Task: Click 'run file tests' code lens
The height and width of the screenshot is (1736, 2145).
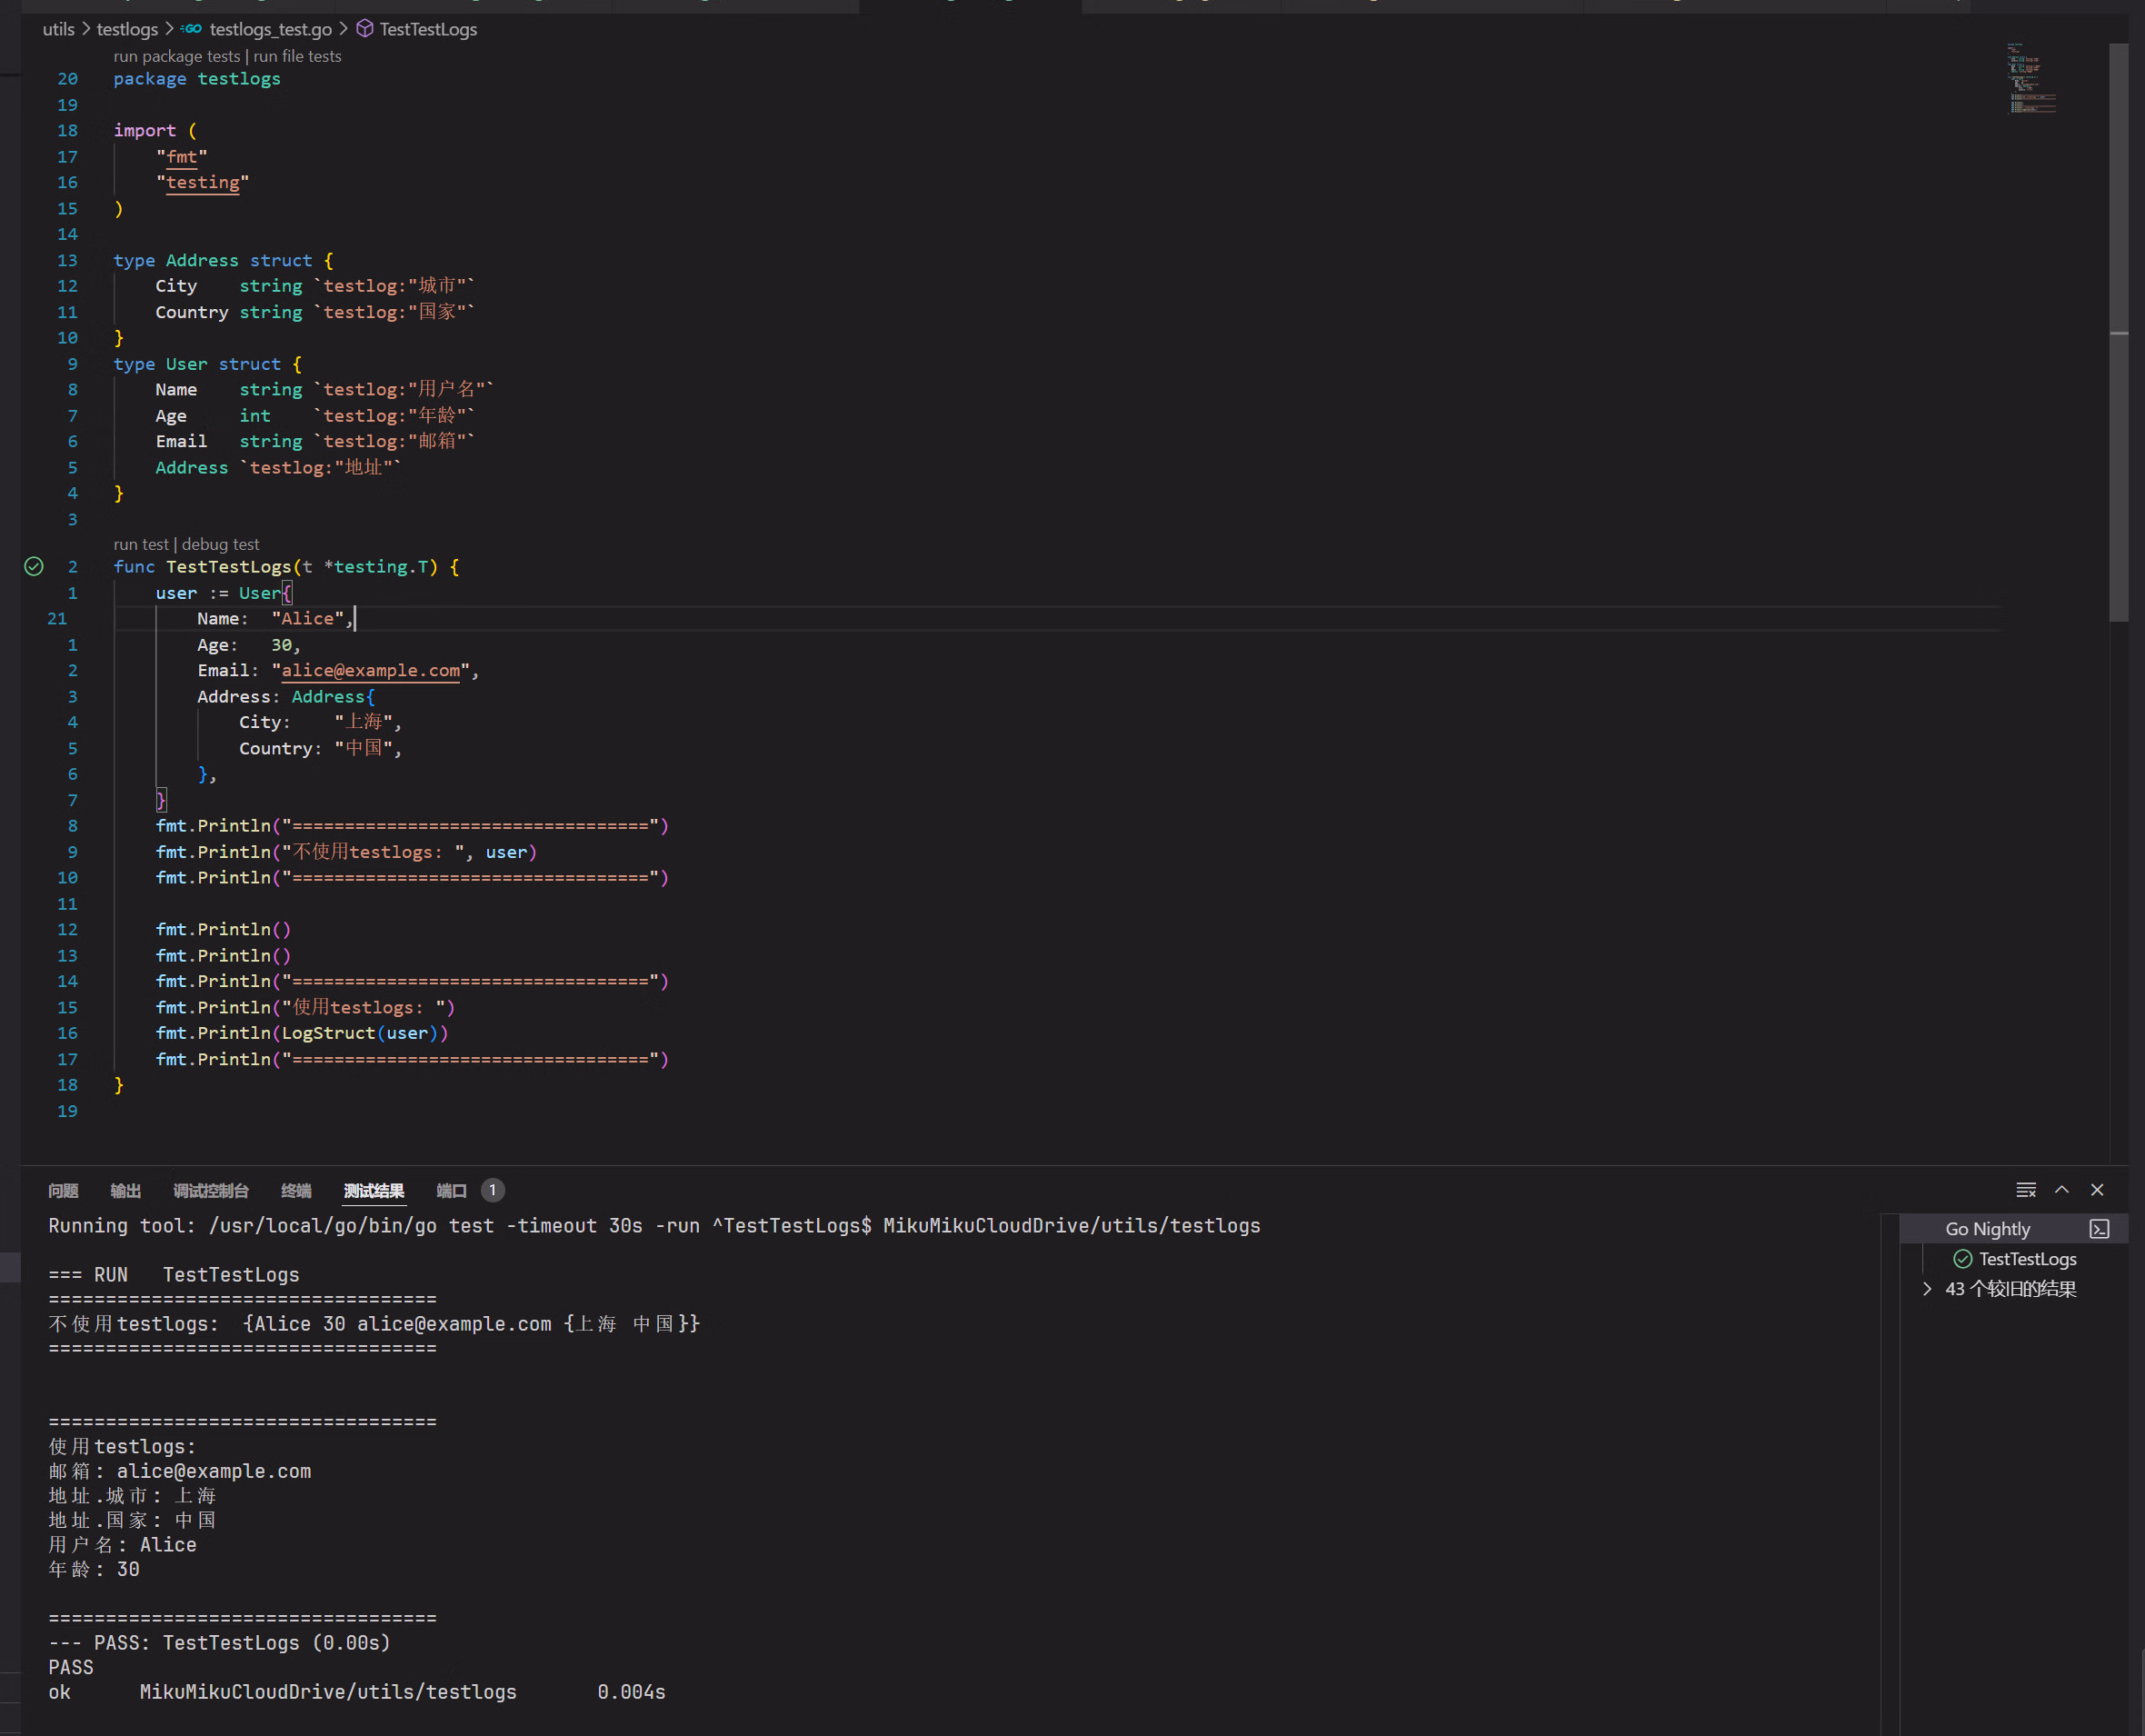Action: [297, 56]
